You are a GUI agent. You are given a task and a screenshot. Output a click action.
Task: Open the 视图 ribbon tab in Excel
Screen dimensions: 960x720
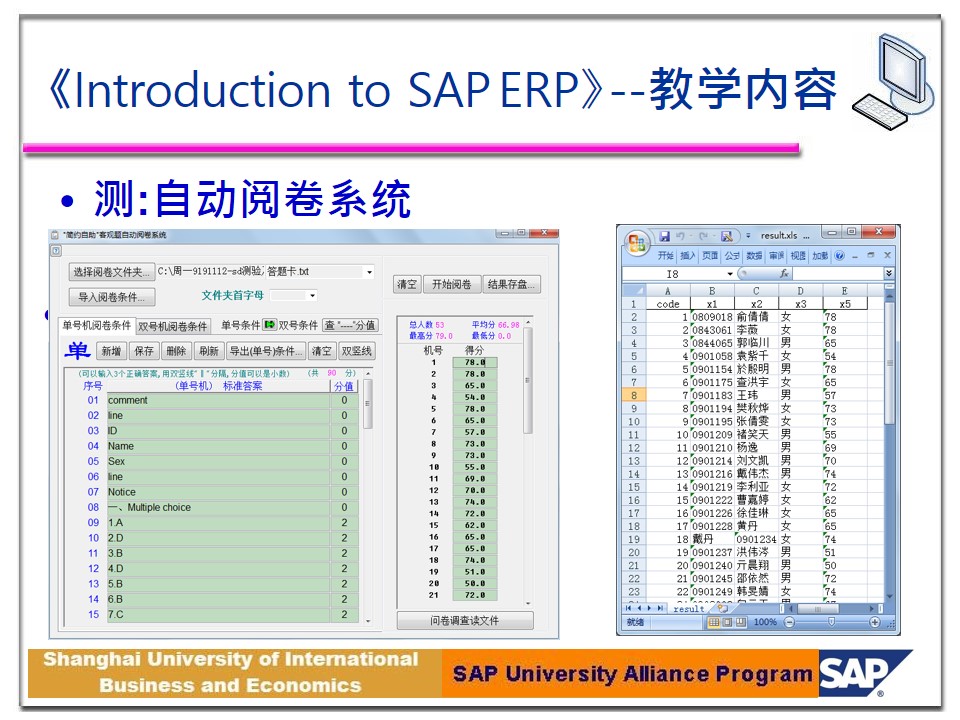[798, 255]
